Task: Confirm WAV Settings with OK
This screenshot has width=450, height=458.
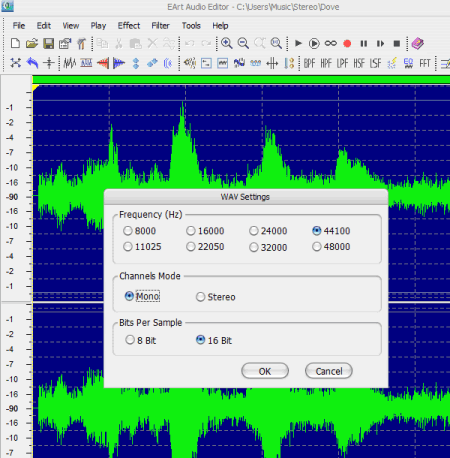Action: 265,371
